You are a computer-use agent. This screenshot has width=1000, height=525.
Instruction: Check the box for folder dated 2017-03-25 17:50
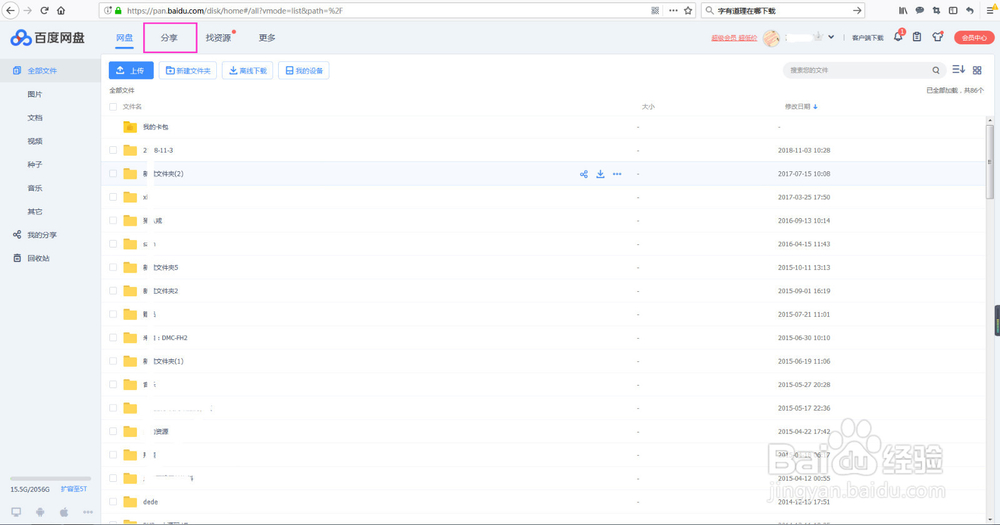tap(113, 197)
